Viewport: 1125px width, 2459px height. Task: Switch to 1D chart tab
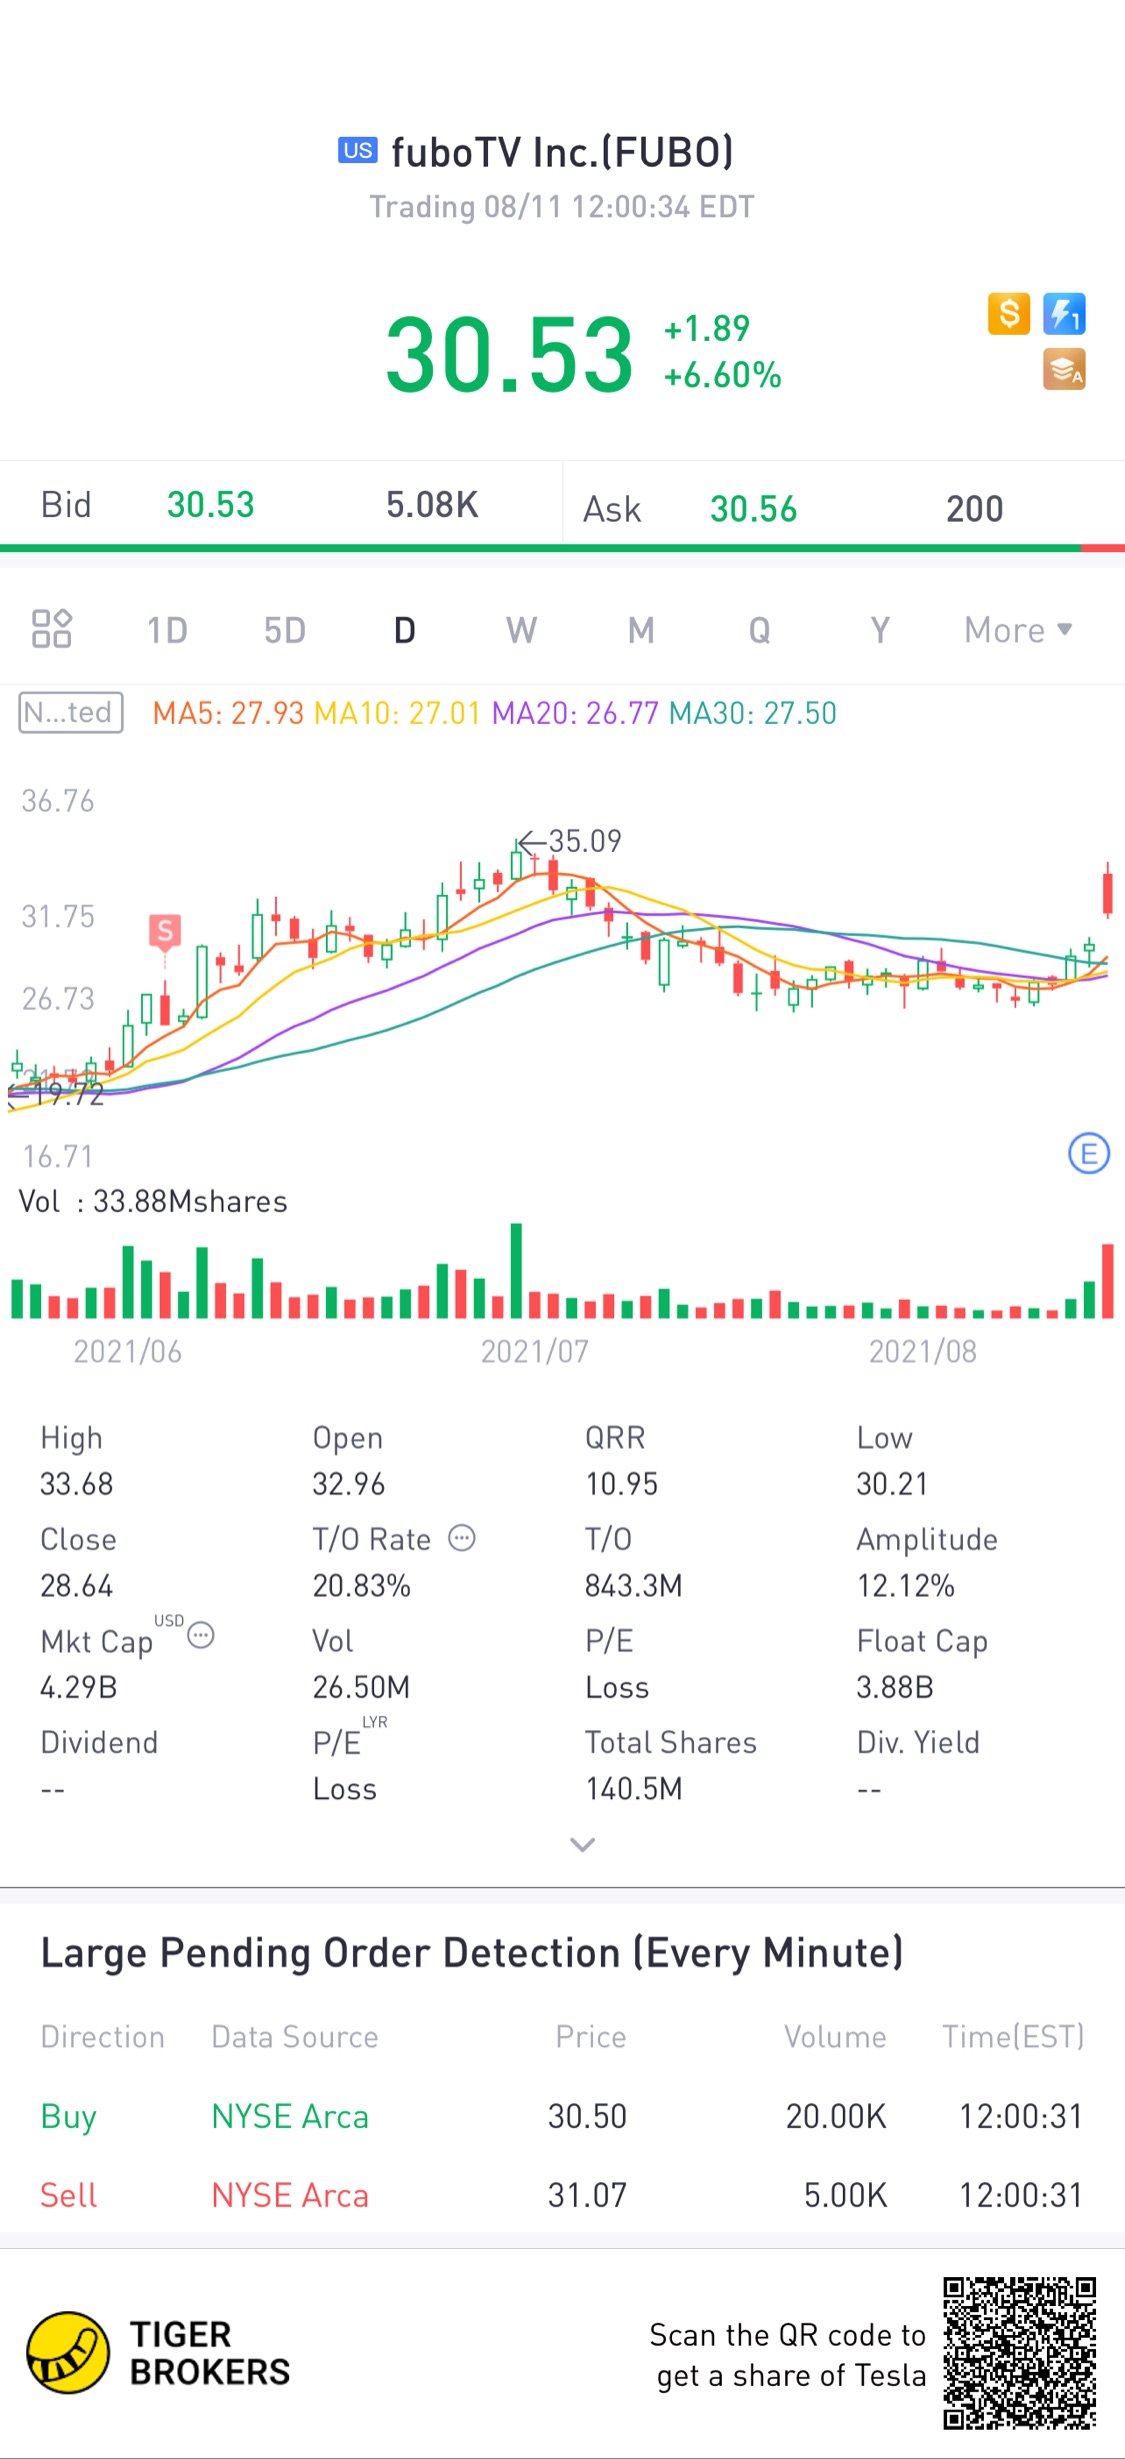(167, 630)
